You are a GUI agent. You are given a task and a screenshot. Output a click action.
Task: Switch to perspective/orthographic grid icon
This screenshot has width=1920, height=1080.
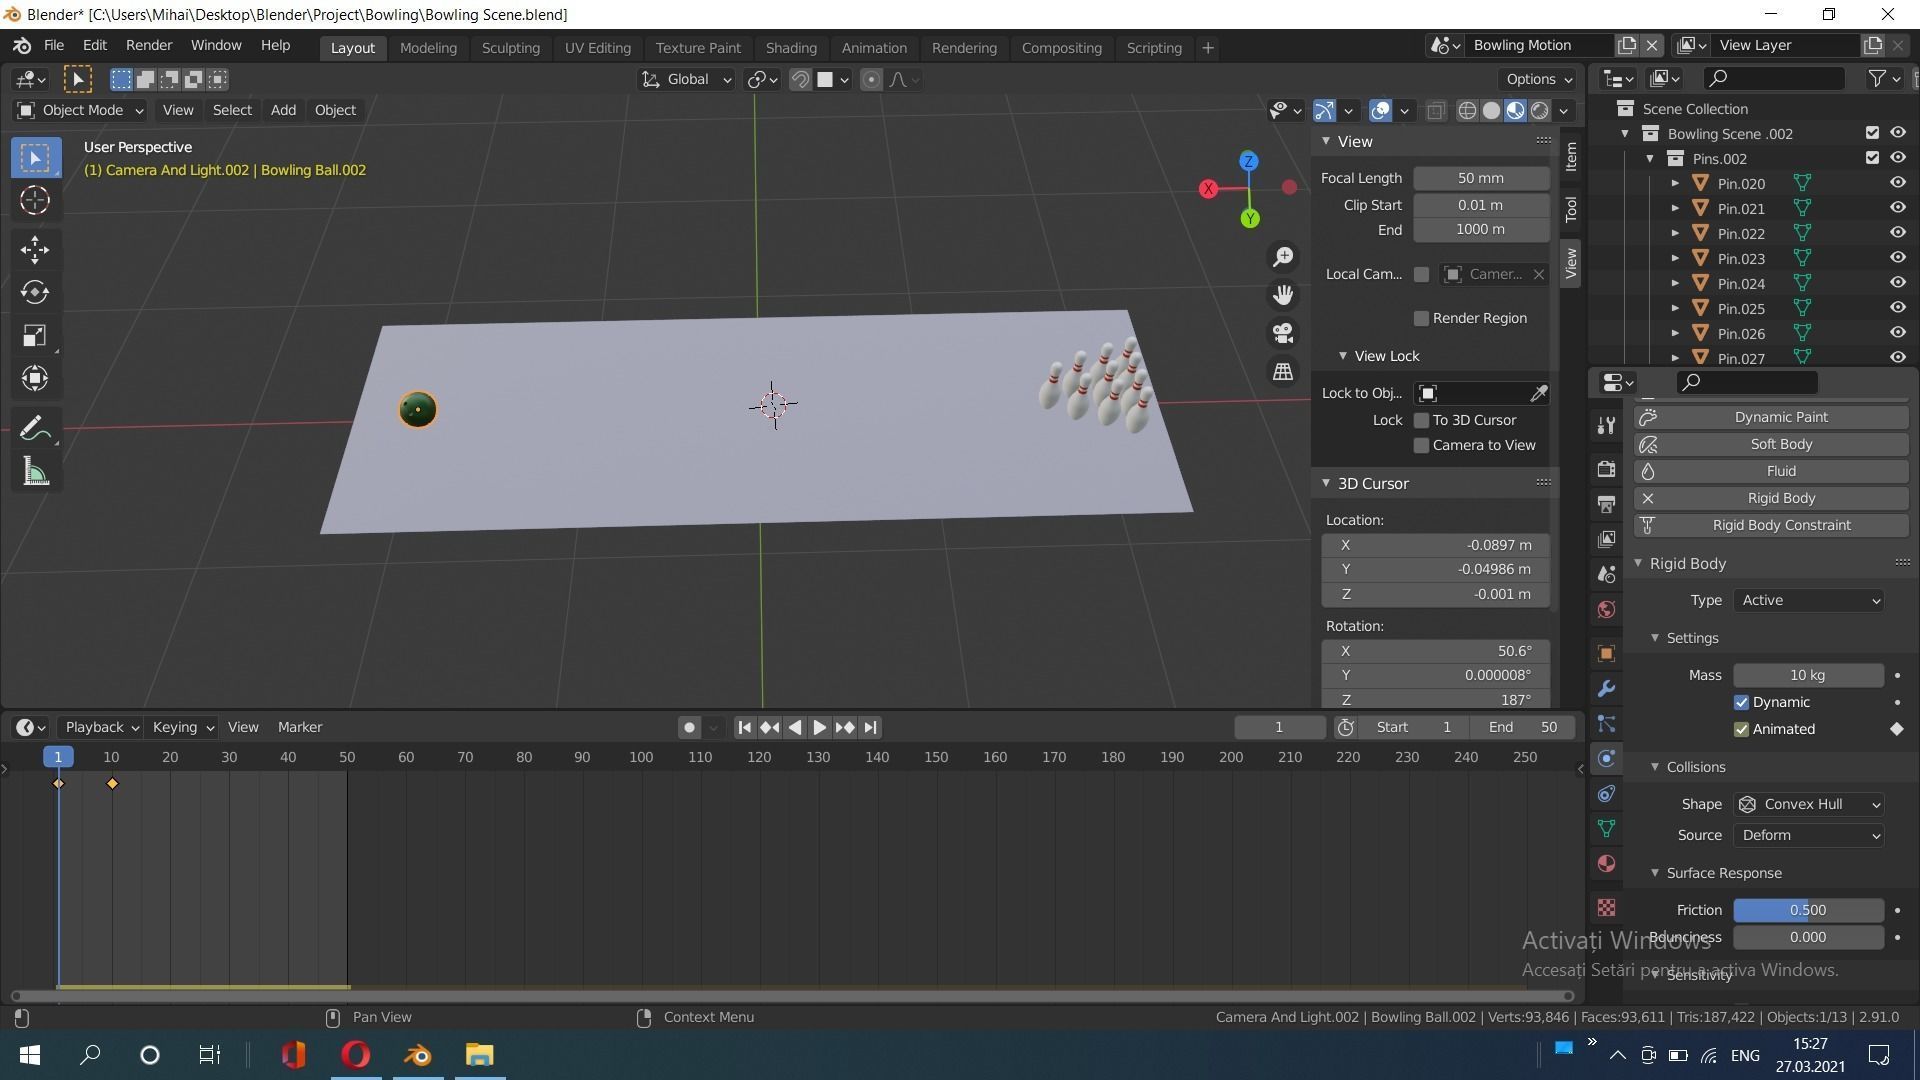click(1283, 372)
